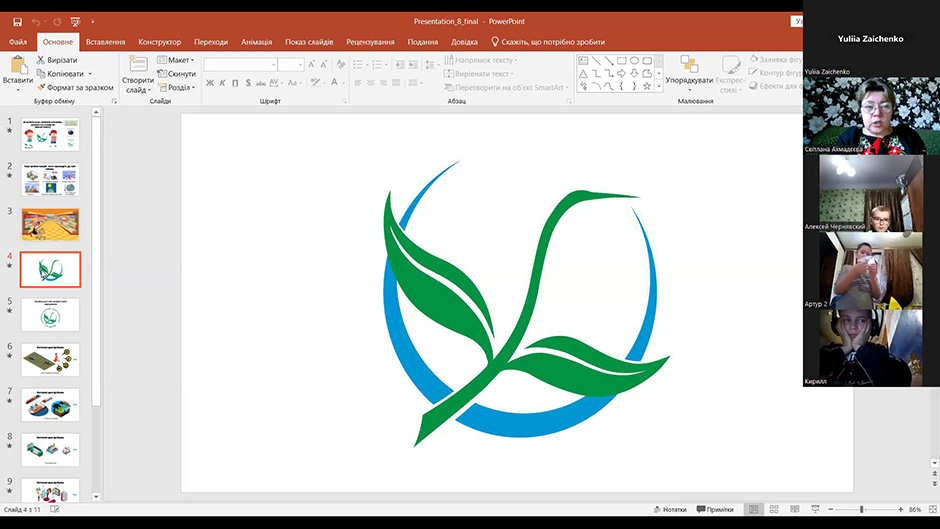Open the Довідка tab
This screenshot has width=940, height=529.
tap(465, 42)
